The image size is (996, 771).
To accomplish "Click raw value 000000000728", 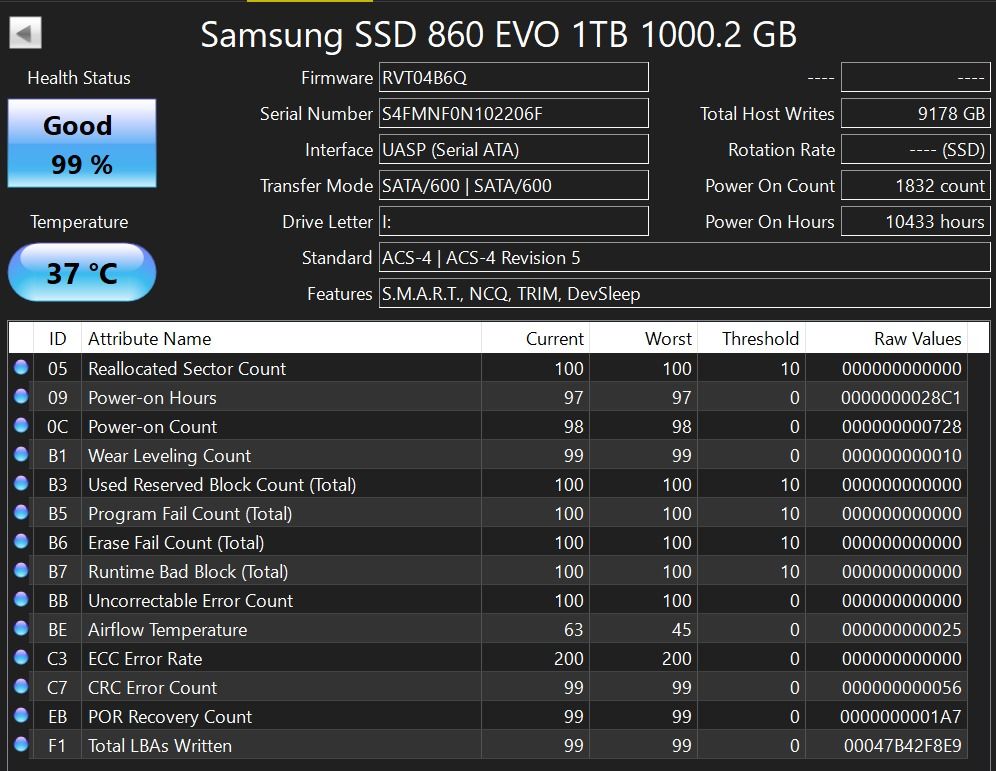I will (x=901, y=427).
